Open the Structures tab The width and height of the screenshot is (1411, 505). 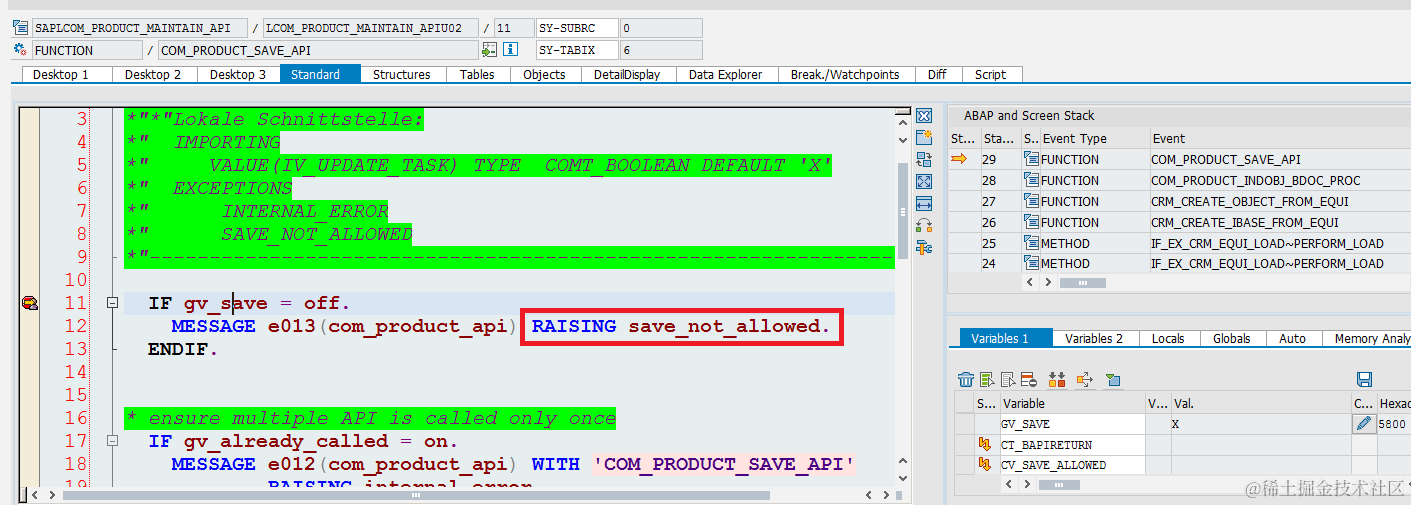click(x=402, y=74)
